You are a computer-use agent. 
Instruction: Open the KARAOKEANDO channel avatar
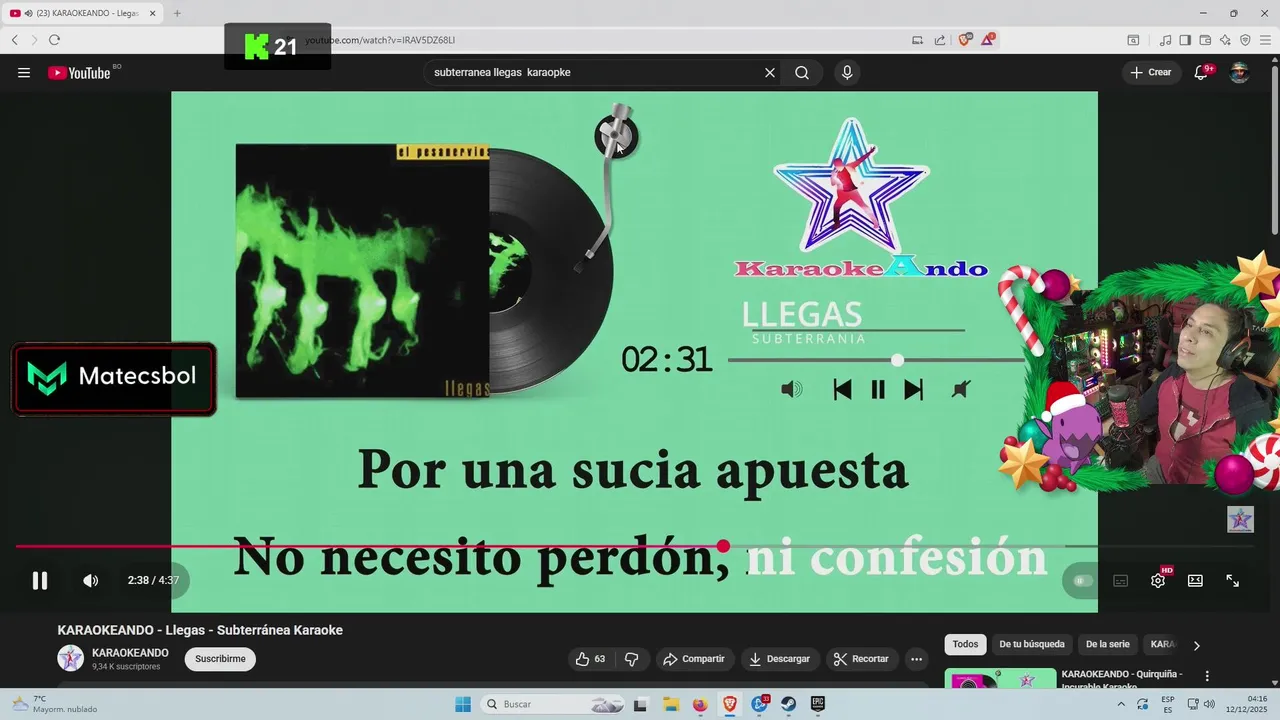[x=71, y=658]
